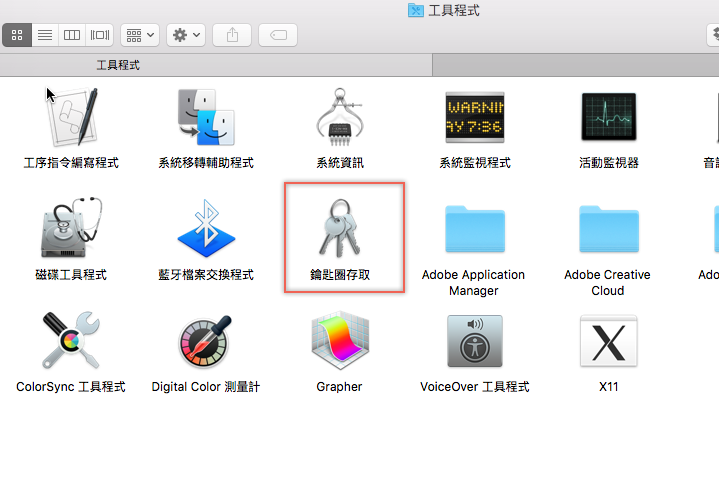Open the Grapher app icon

340,340
